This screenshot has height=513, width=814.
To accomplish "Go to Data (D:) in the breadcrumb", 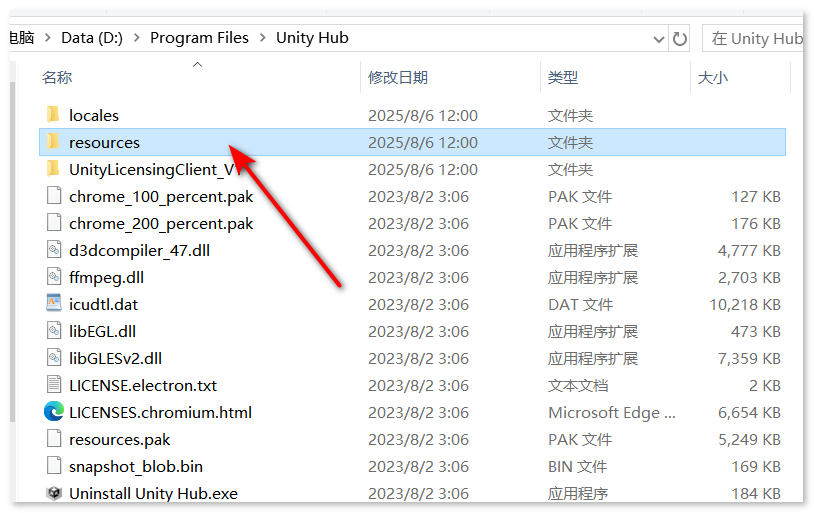I will point(92,38).
